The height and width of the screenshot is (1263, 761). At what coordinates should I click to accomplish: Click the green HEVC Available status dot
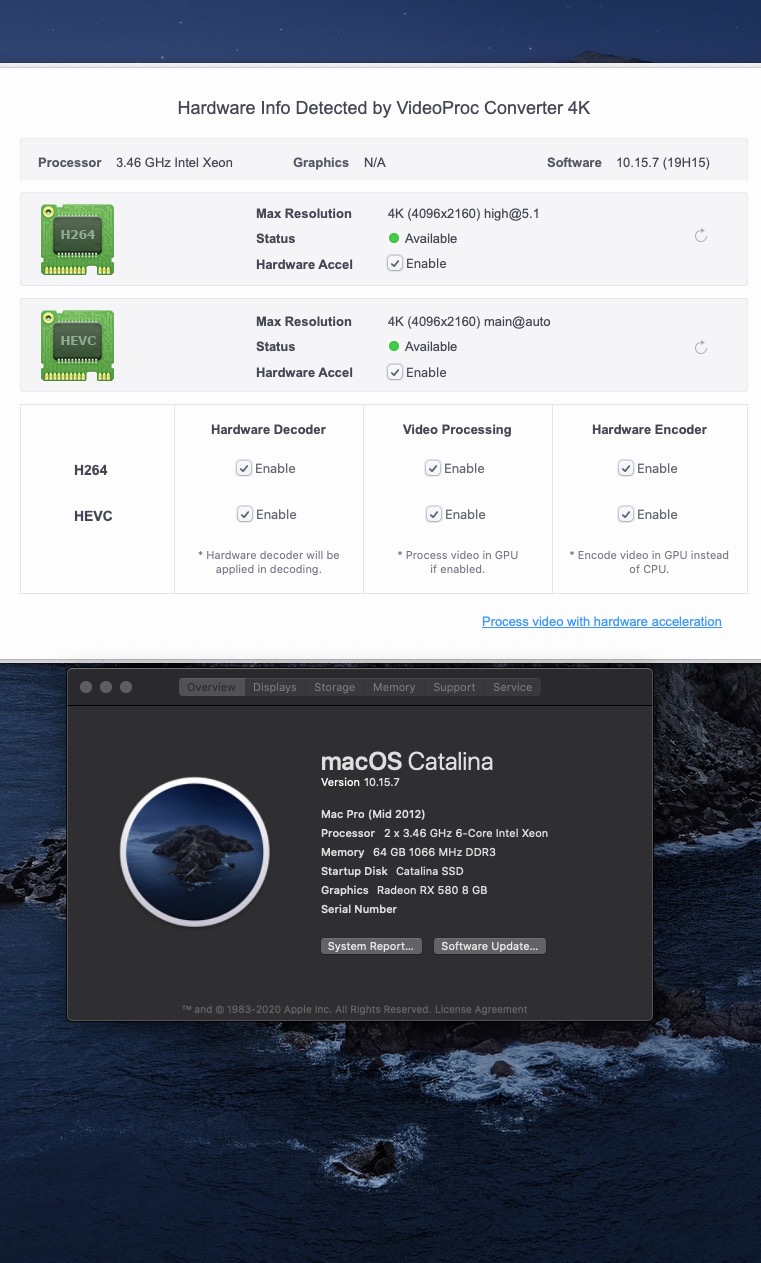tap(394, 346)
